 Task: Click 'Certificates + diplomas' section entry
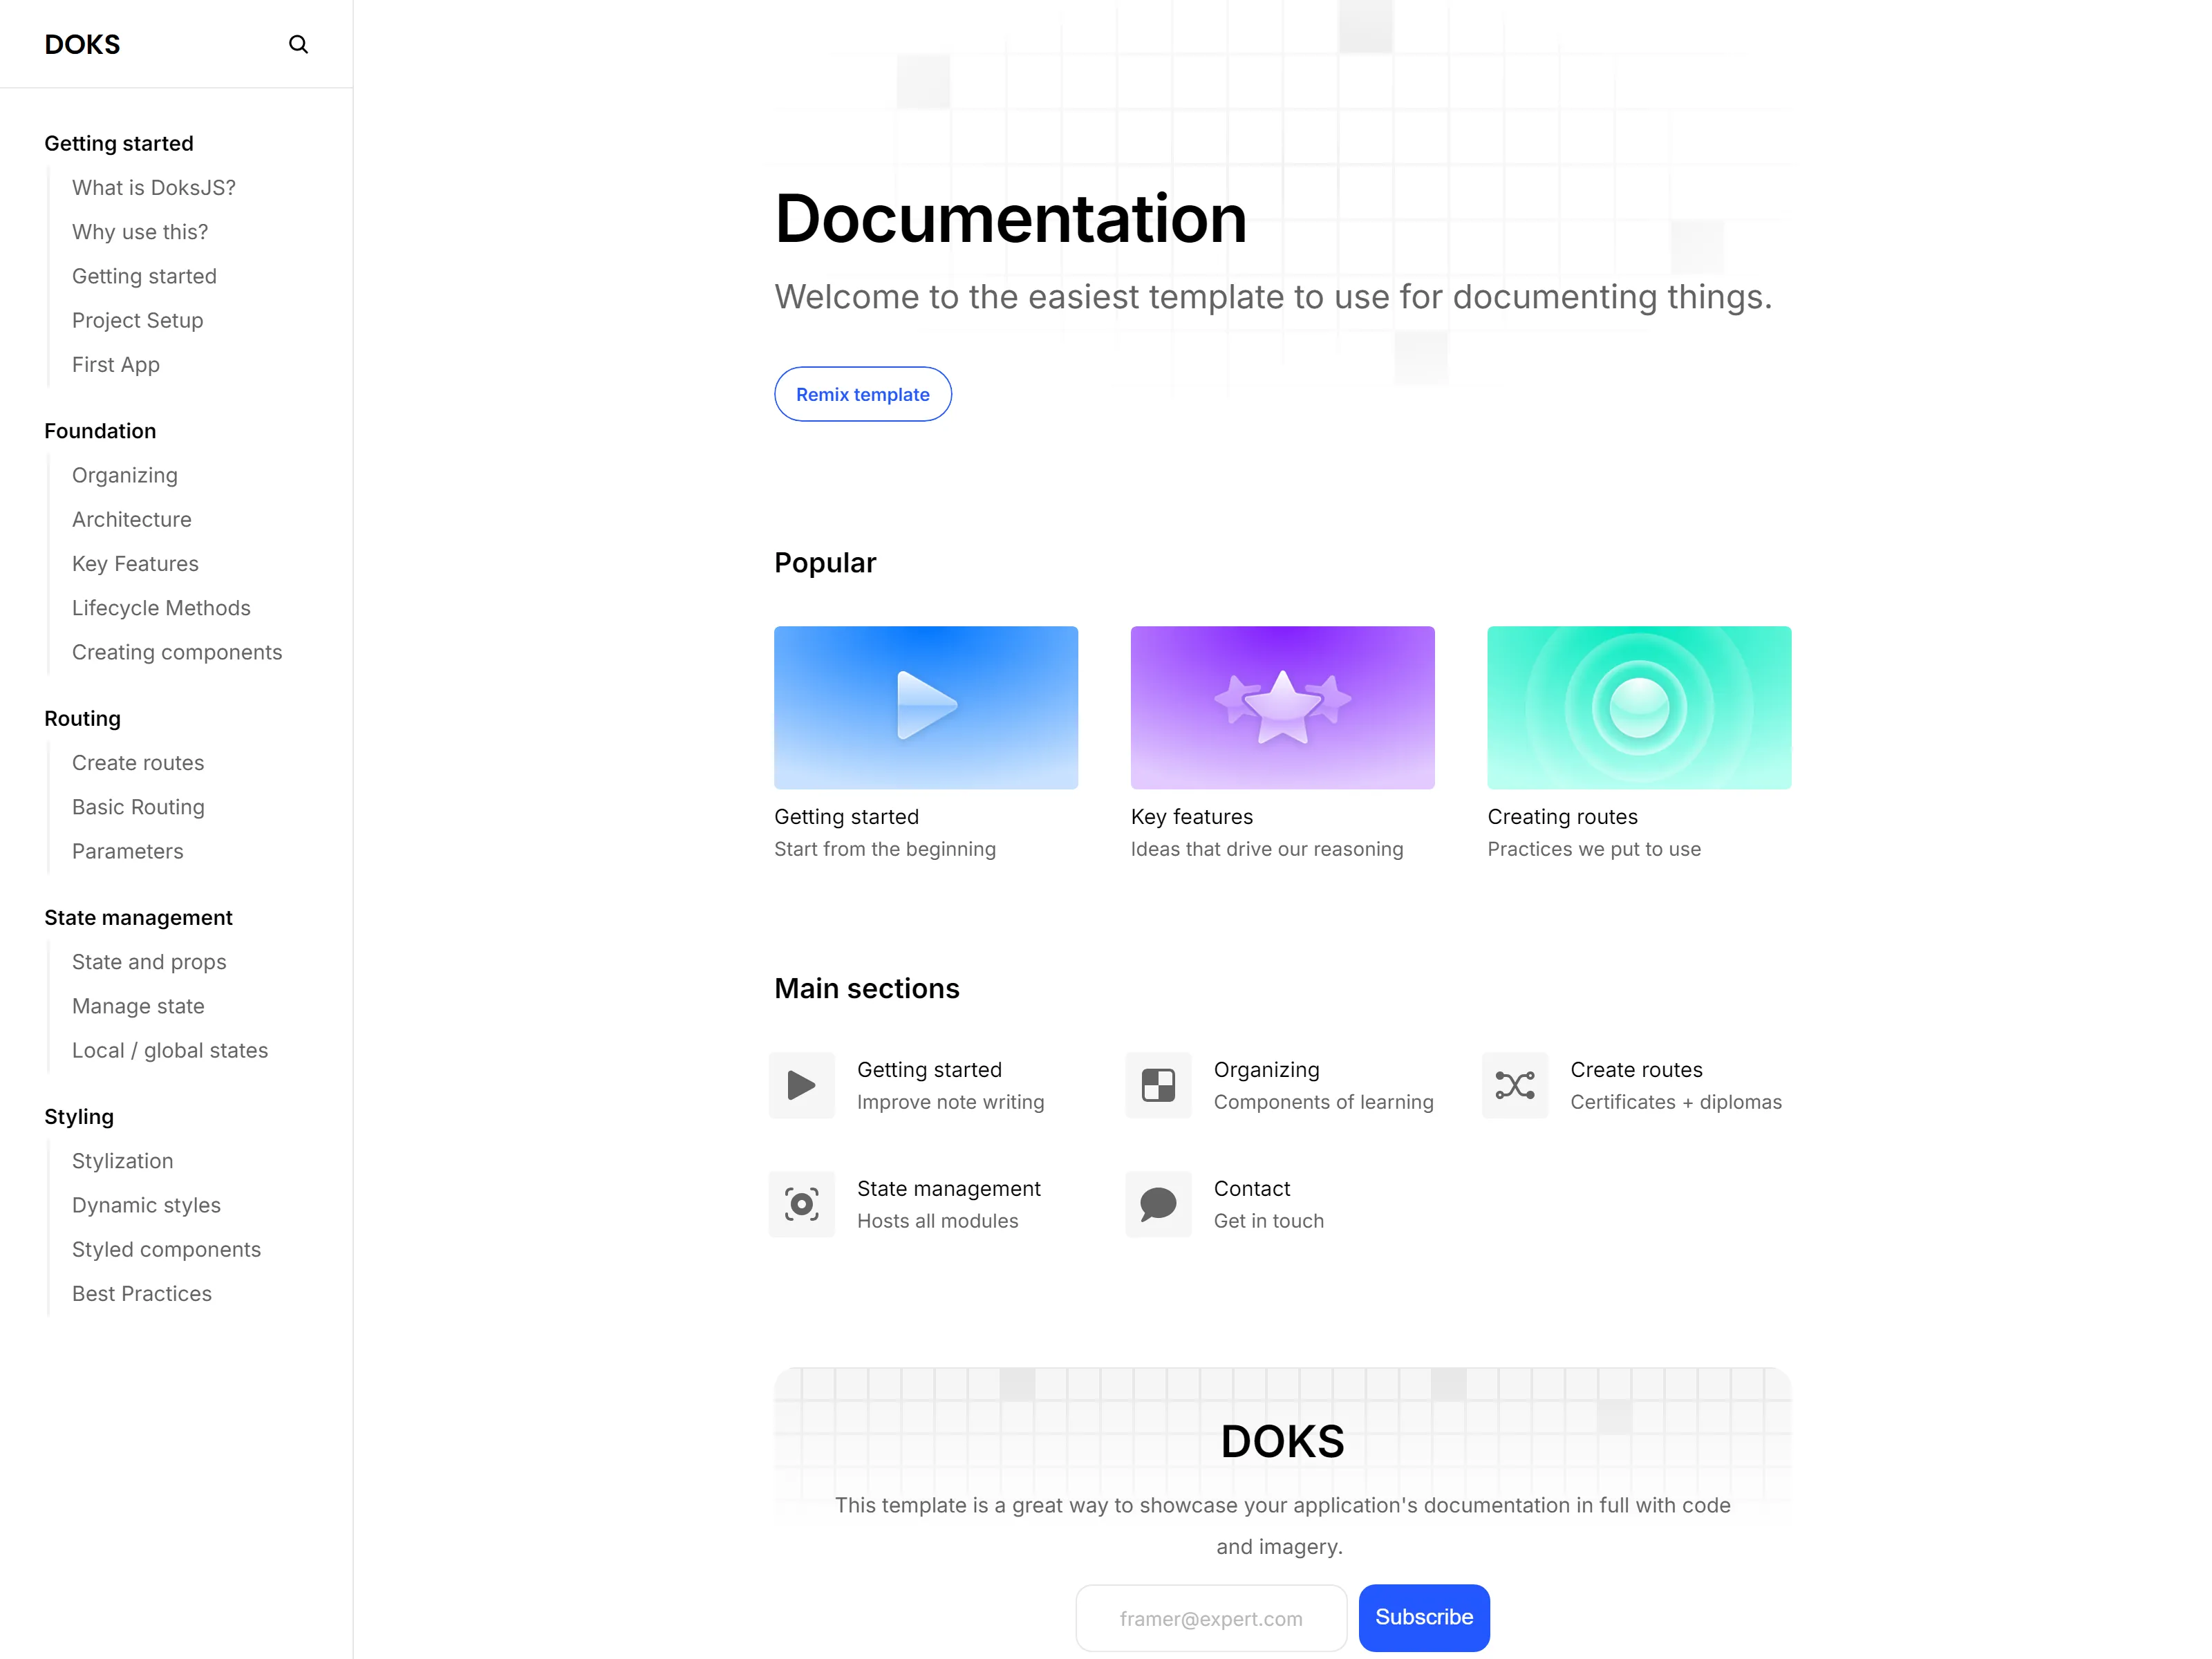[x=1676, y=1102]
